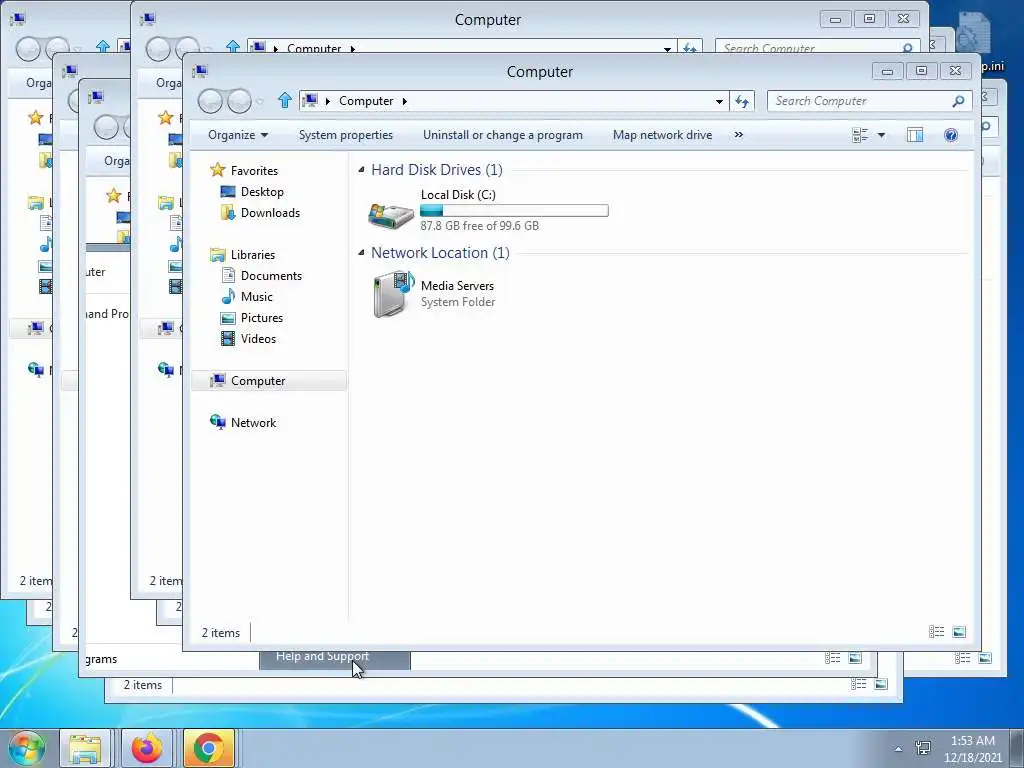Click the 87.8 GB free of 99.6 GB text
The height and width of the screenshot is (768, 1024).
pyautogui.click(x=479, y=226)
